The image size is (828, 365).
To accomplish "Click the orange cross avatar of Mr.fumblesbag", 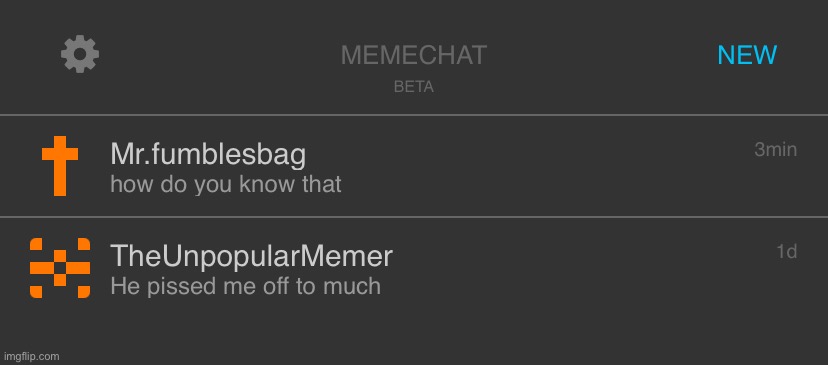I will pos(60,166).
